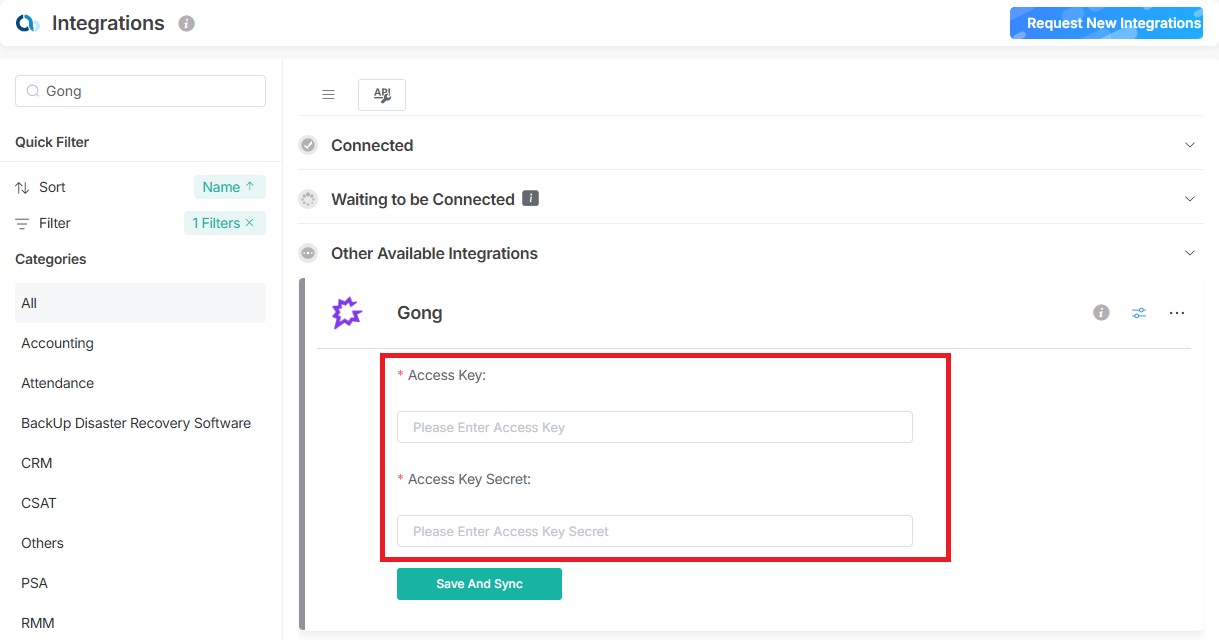This screenshot has width=1219, height=640.
Task: Click the Gong info icon
Action: point(1101,313)
